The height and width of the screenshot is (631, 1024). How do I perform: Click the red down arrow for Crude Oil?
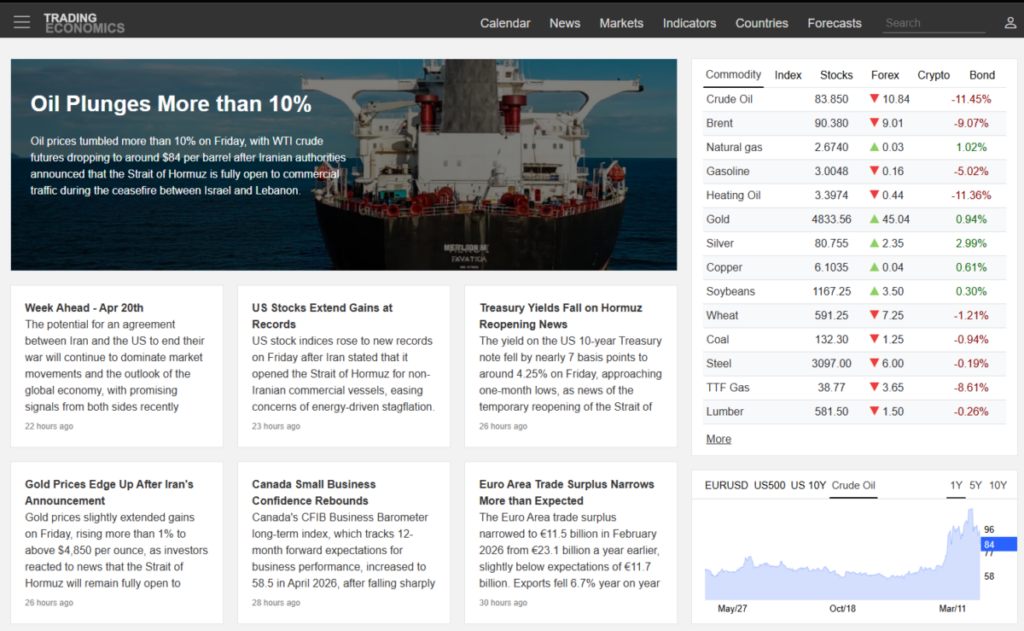pyautogui.click(x=874, y=99)
